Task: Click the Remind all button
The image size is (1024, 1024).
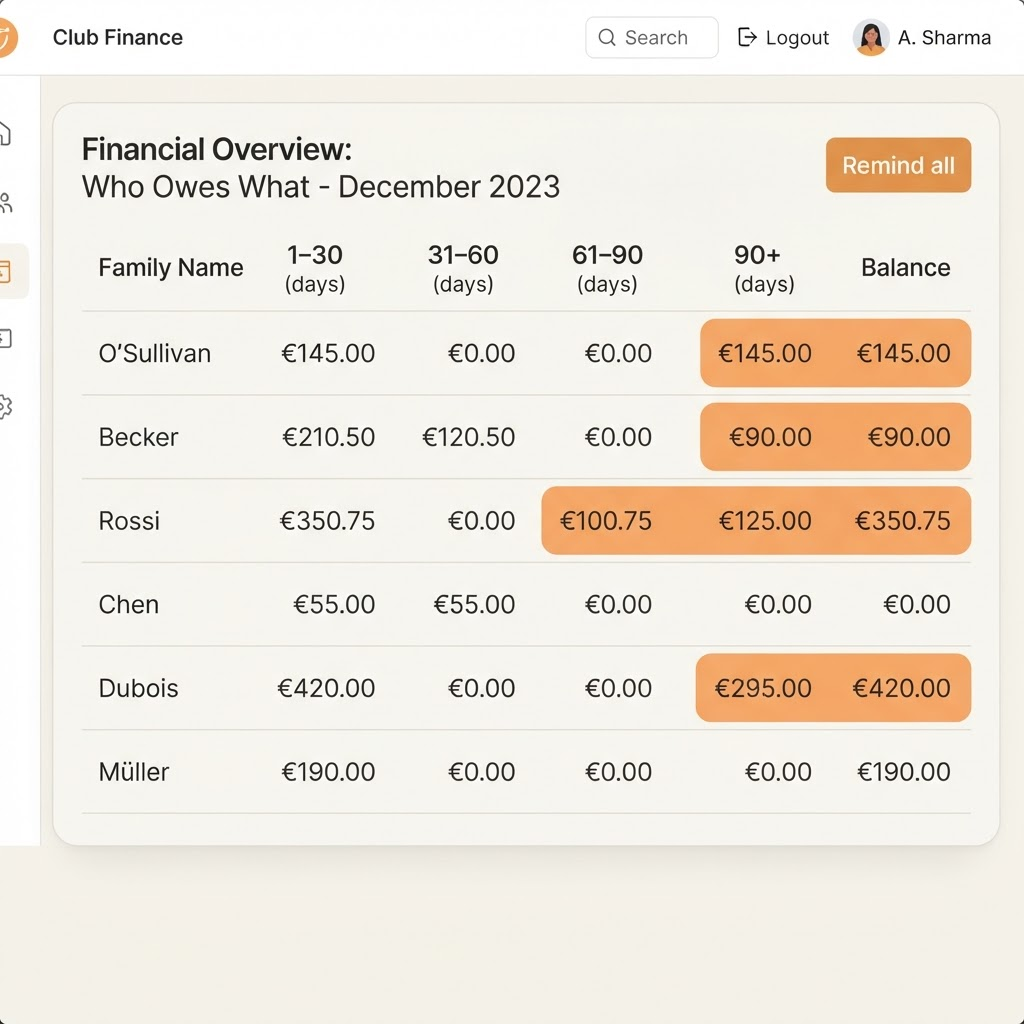Action: coord(898,165)
